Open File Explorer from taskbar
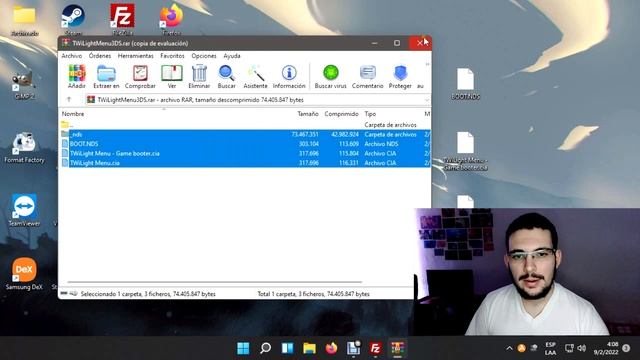The height and width of the screenshot is (360, 640). pyautogui.click(x=309, y=348)
